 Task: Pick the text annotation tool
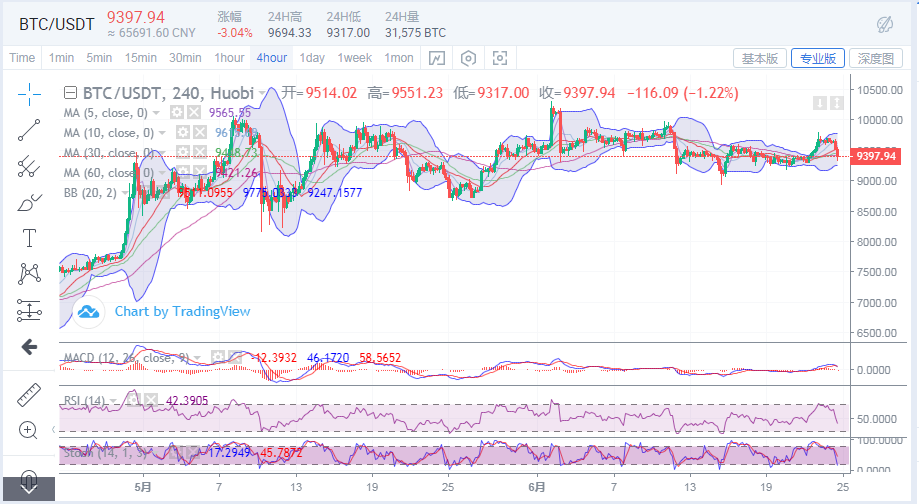coord(29,237)
